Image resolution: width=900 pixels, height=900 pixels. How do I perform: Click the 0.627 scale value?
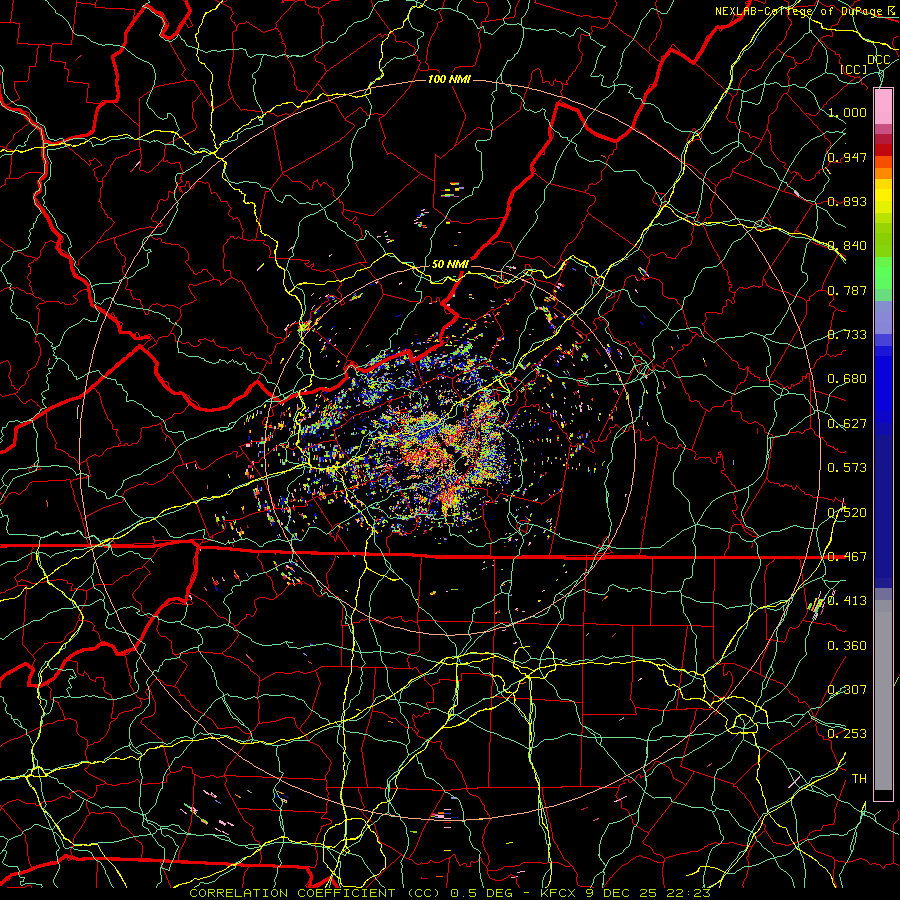coord(847,424)
